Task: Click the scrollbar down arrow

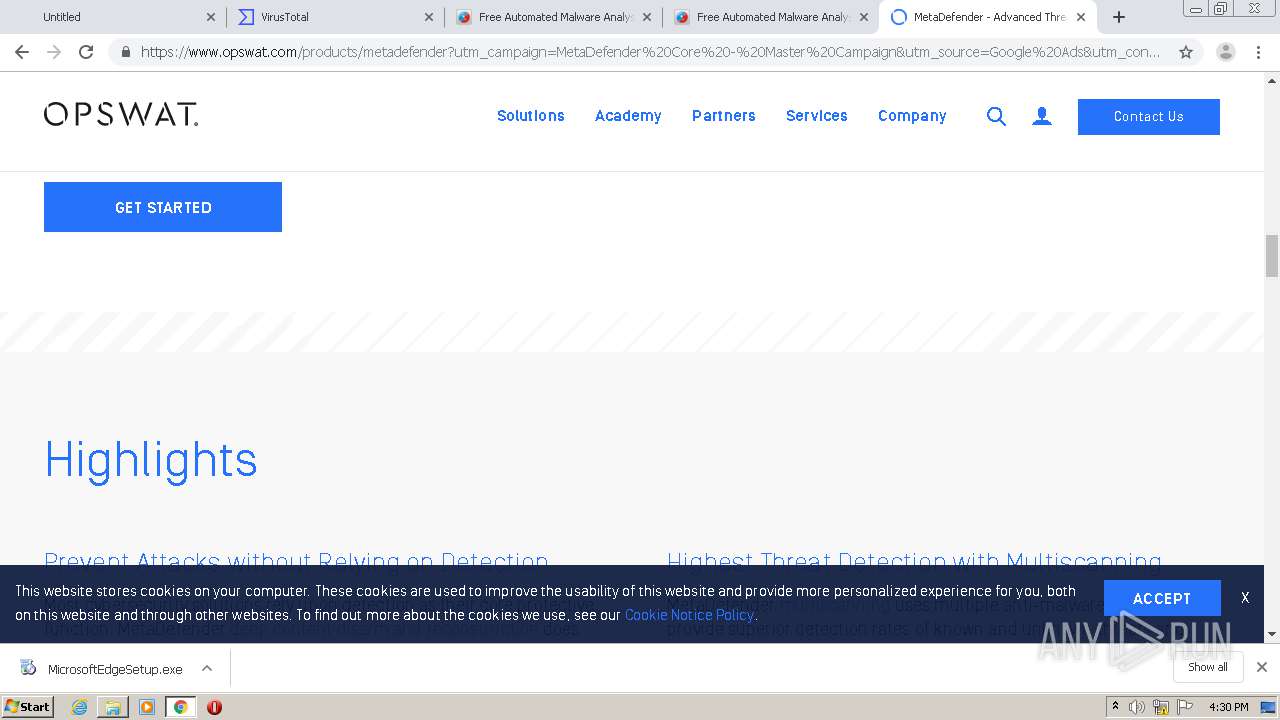Action: pyautogui.click(x=1272, y=634)
